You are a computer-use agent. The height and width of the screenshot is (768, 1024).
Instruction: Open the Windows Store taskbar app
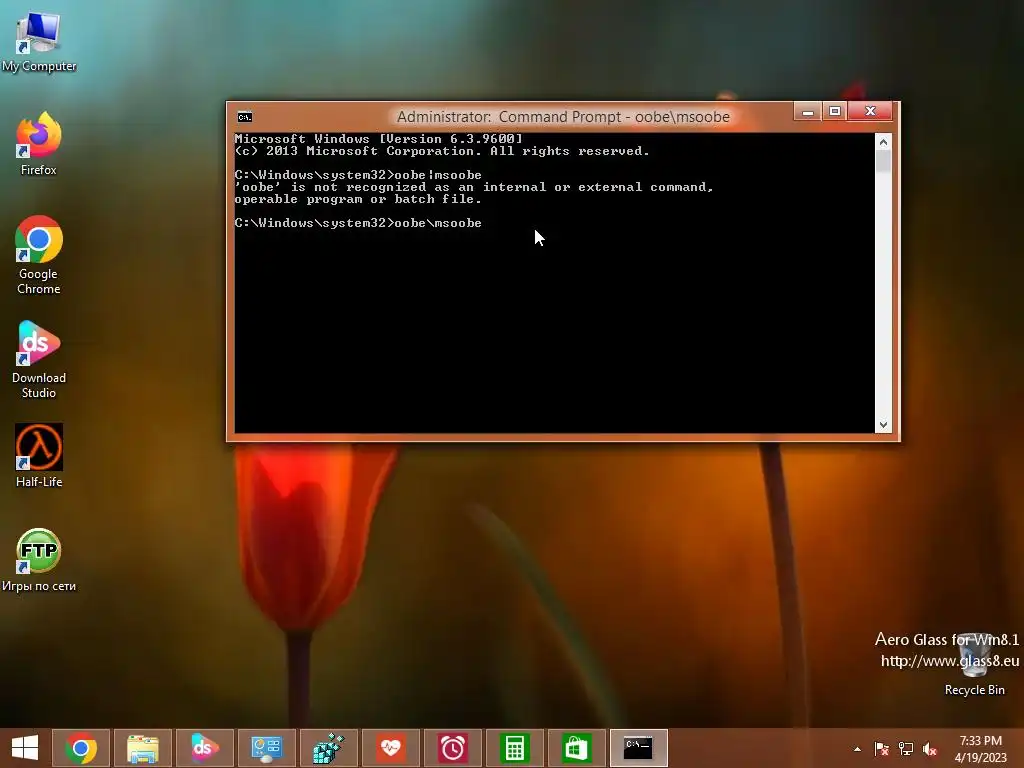(576, 748)
